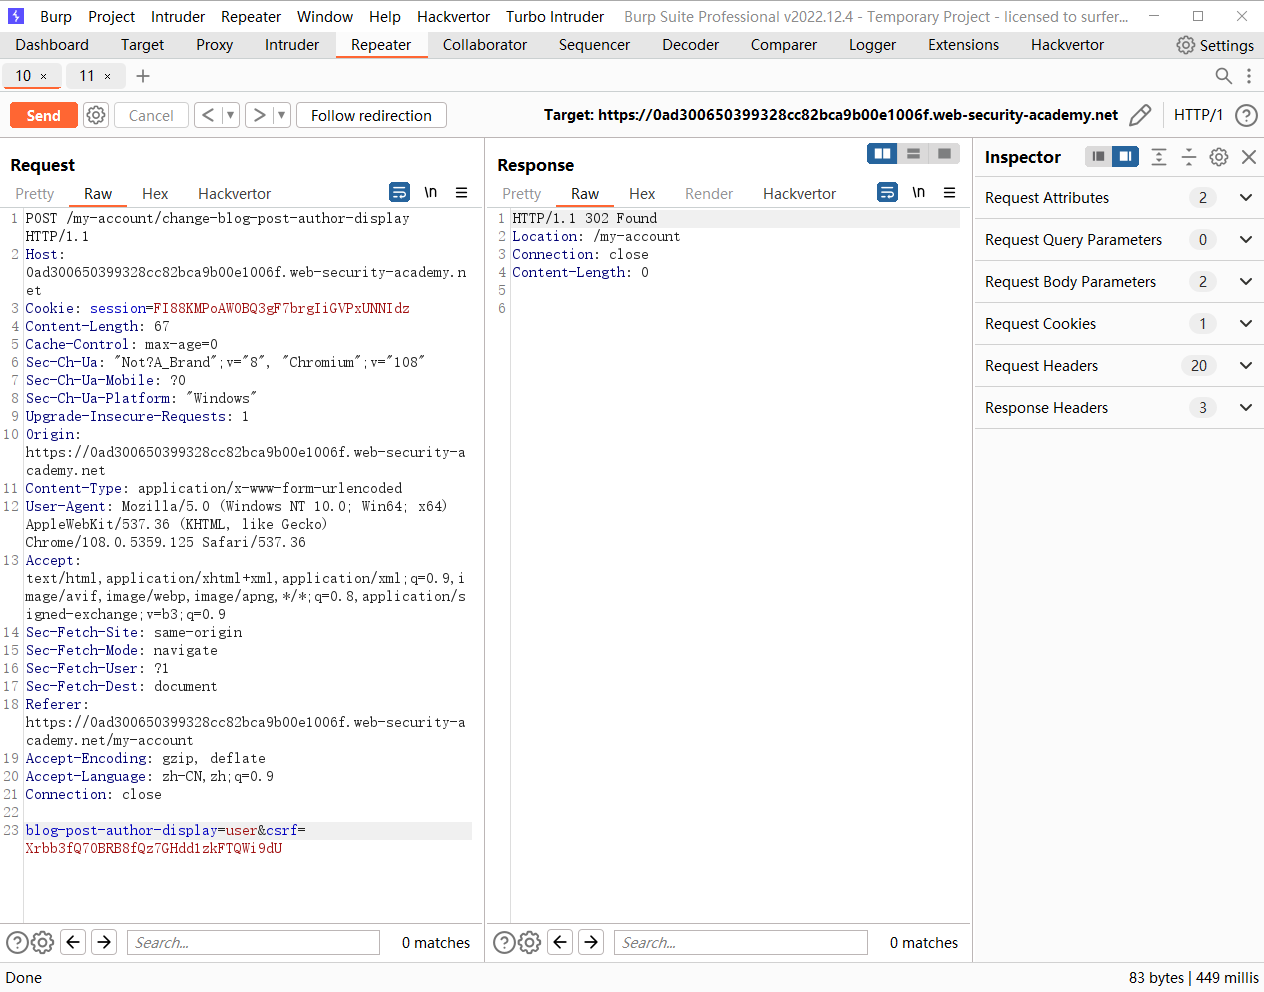This screenshot has height=992, width=1264.
Task: Open Response search settings gear
Action: 530,942
